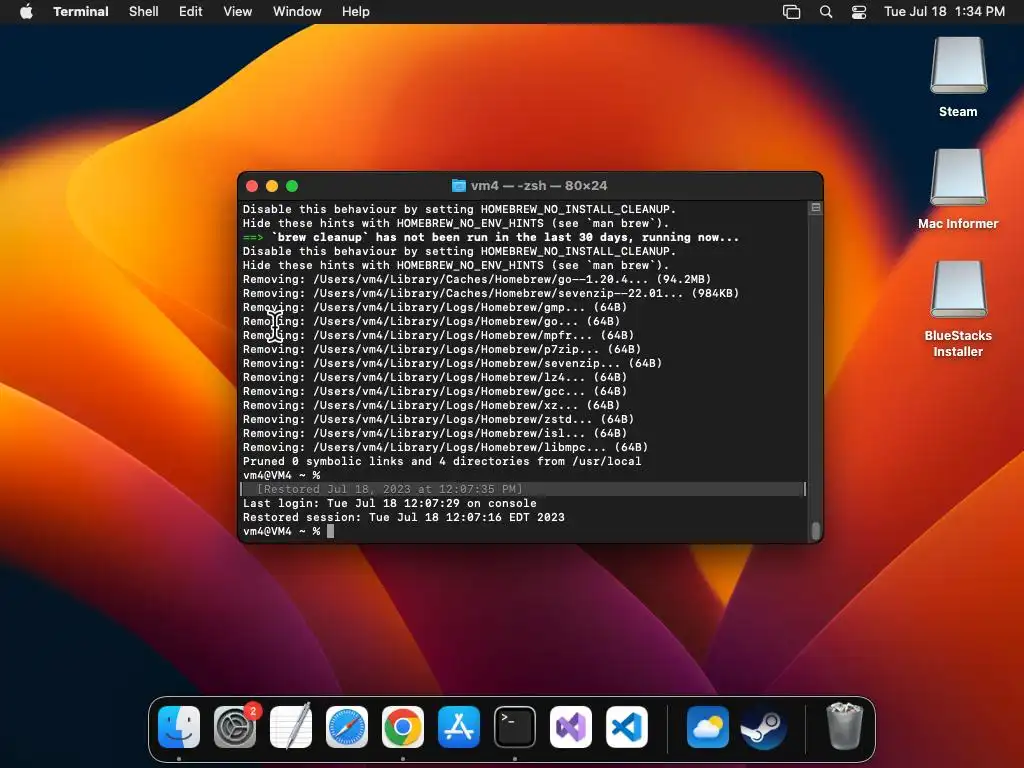Open Spotlight search
The height and width of the screenshot is (768, 1024).
(x=826, y=11)
